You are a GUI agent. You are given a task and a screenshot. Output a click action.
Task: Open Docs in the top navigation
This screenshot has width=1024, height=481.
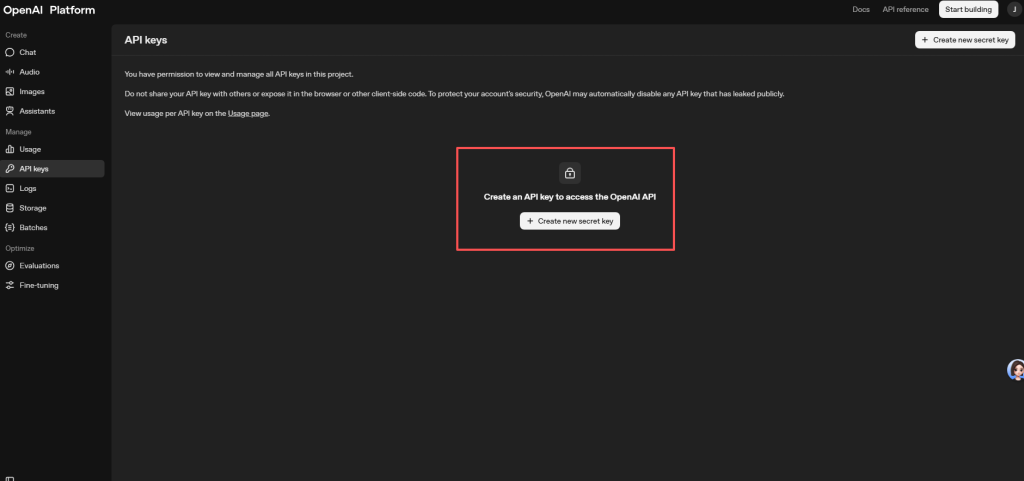(860, 9)
